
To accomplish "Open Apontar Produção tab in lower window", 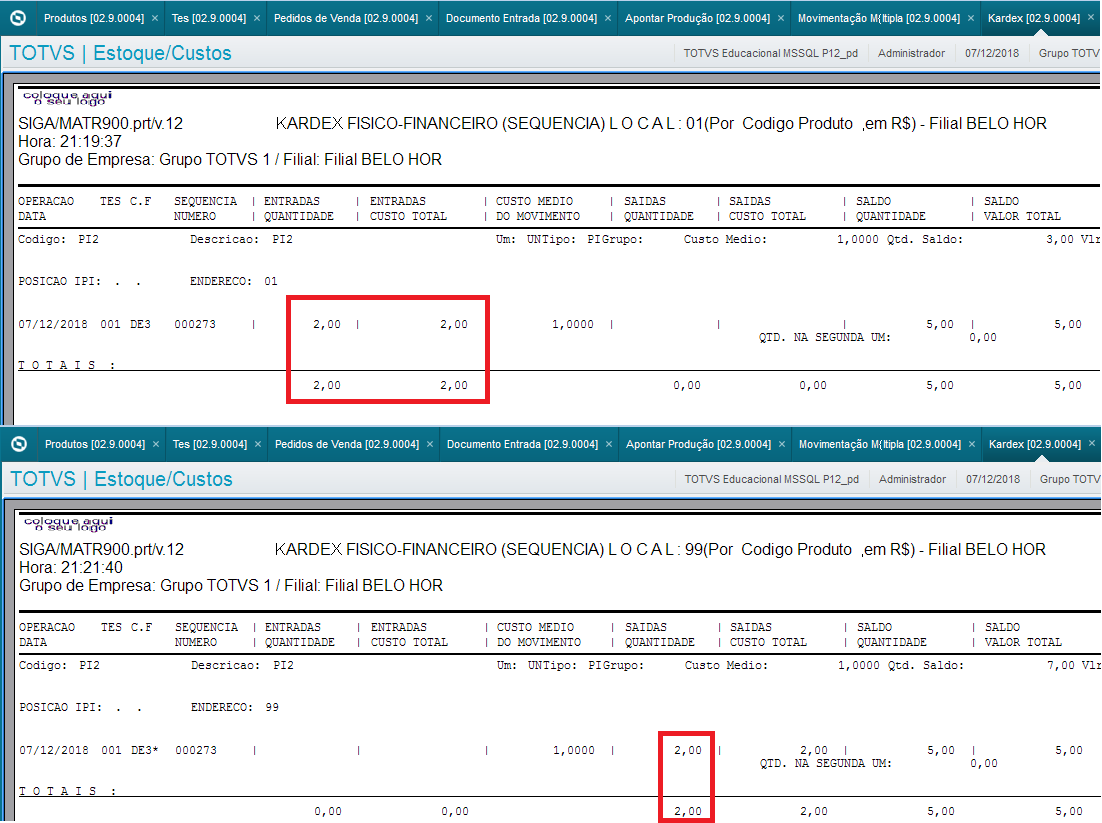I will pyautogui.click(x=698, y=444).
